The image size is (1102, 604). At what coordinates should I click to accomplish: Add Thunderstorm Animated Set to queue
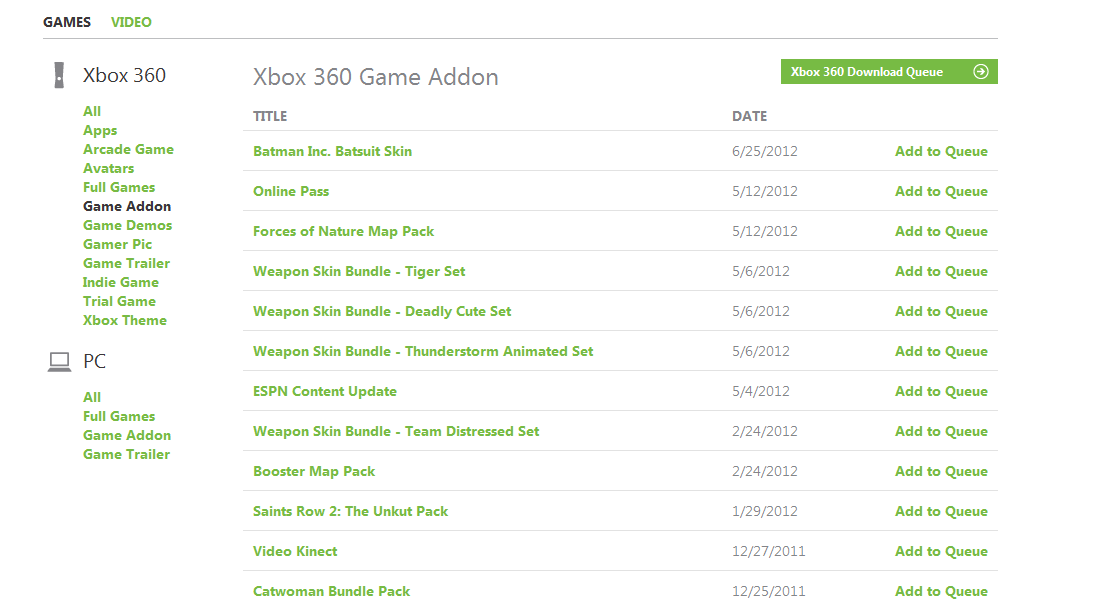point(941,352)
